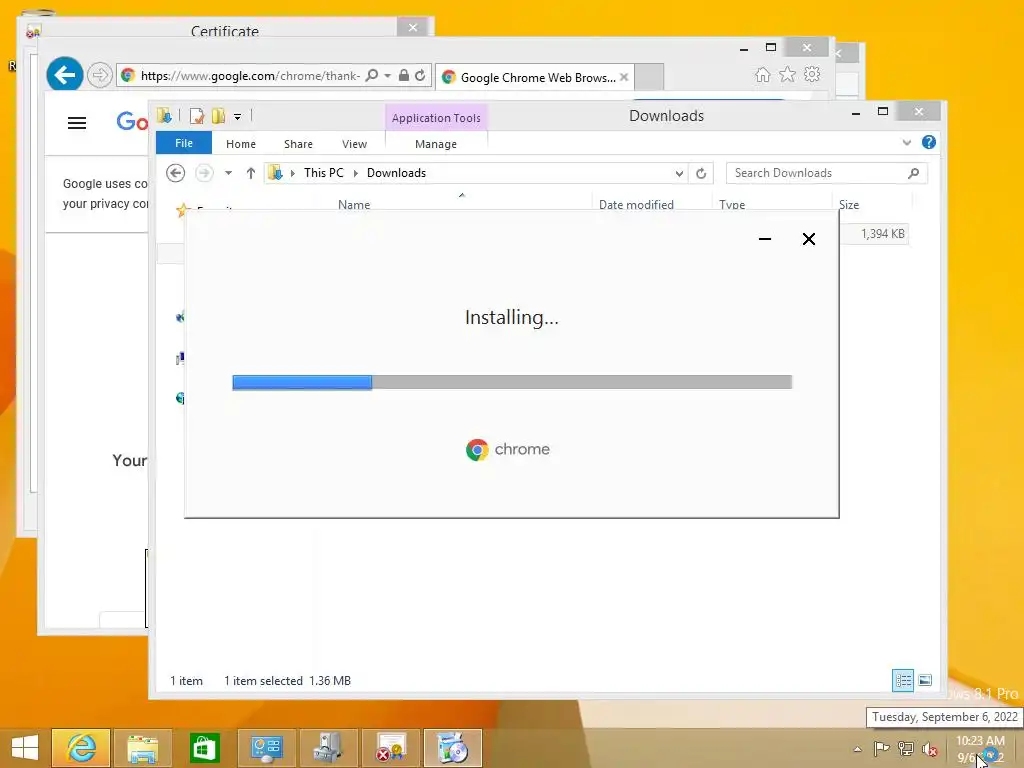Click the Explorer help question mark icon

tap(929, 142)
